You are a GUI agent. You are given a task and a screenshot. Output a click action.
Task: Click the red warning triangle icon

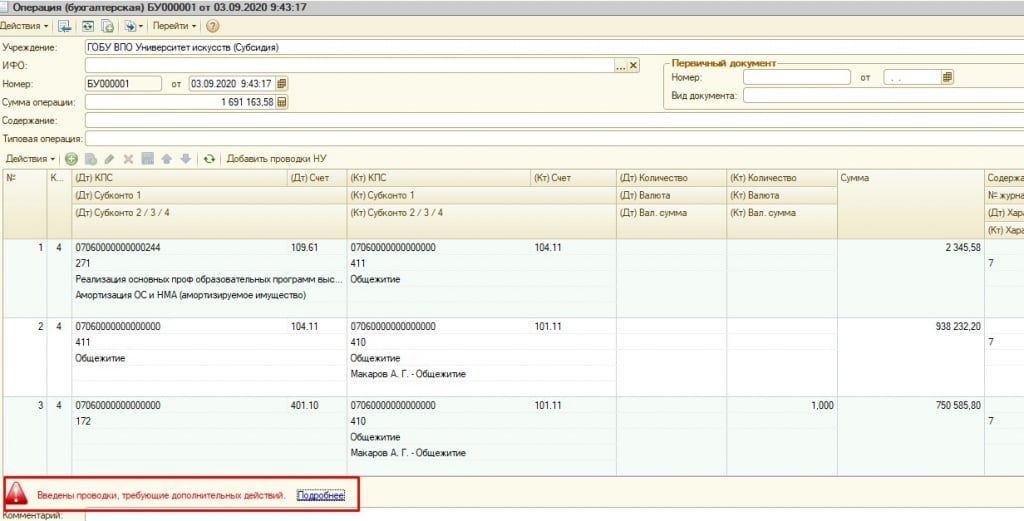(17, 494)
